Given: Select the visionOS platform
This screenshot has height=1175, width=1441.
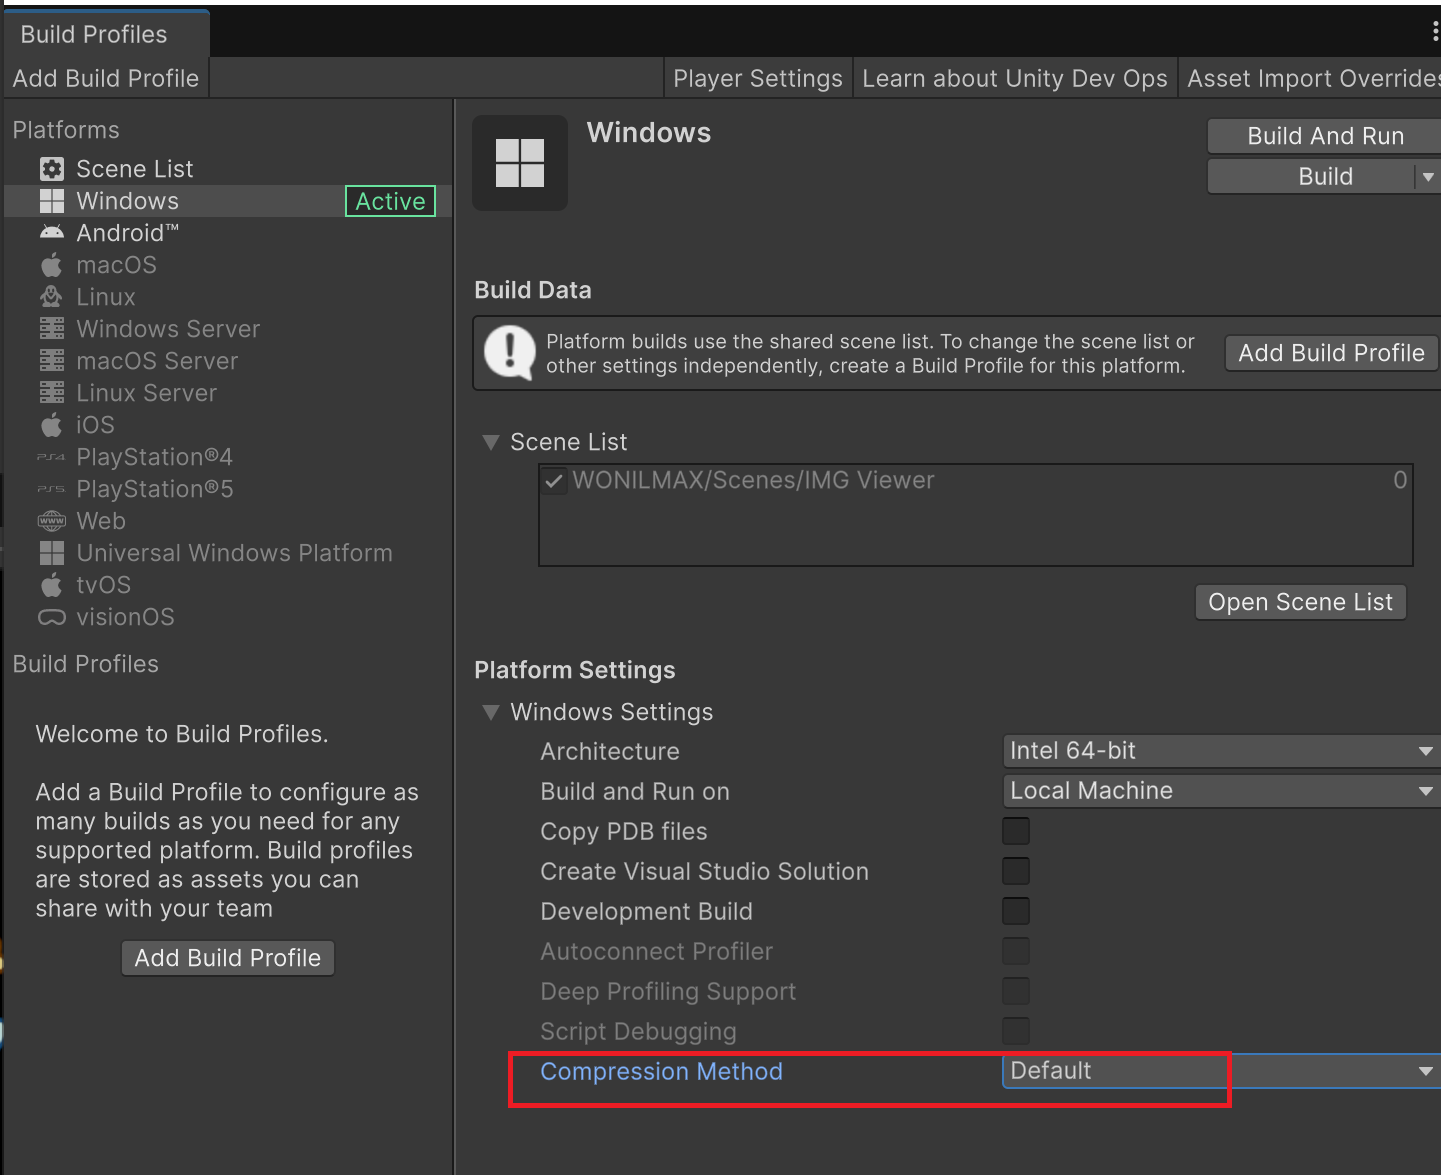Looking at the screenshot, I should [228, 617].
